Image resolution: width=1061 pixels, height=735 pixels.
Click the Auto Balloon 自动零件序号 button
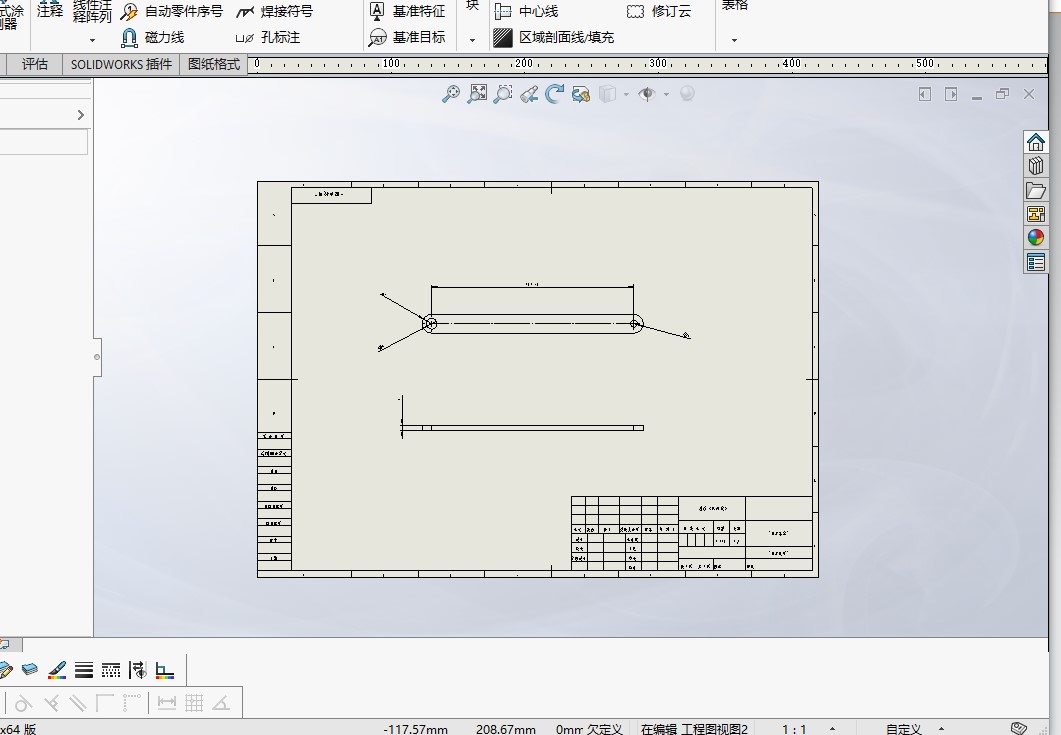tap(172, 12)
